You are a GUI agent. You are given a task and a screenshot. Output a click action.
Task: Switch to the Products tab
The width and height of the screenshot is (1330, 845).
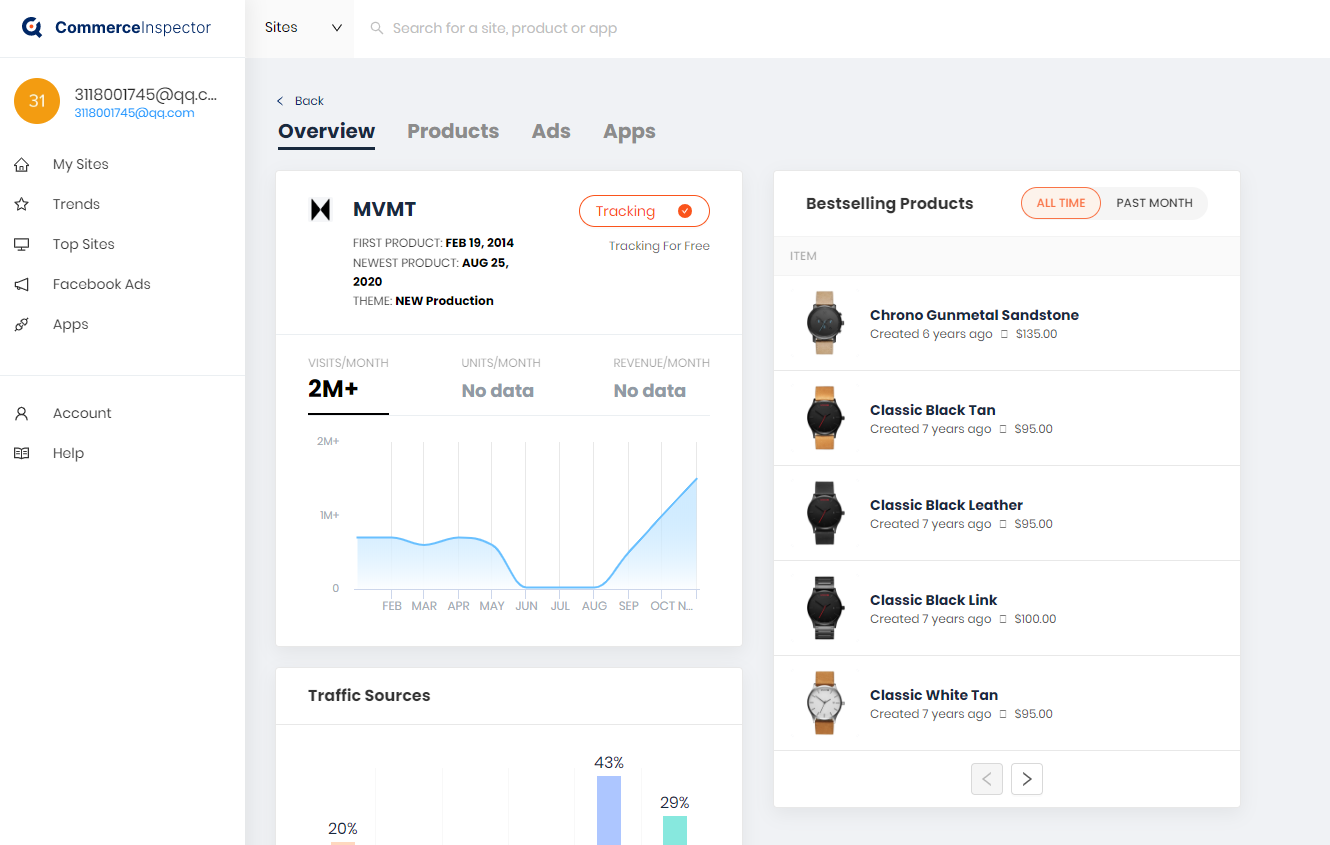tap(453, 131)
